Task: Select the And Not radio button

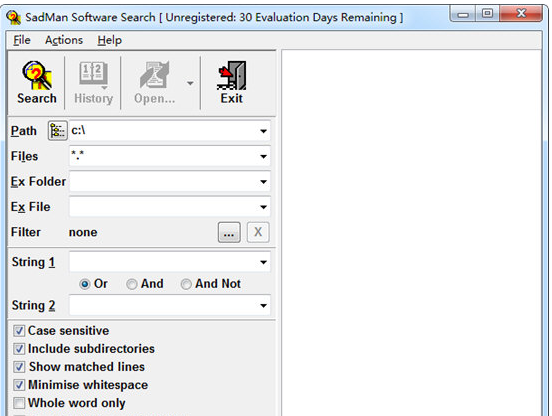Action: [186, 284]
